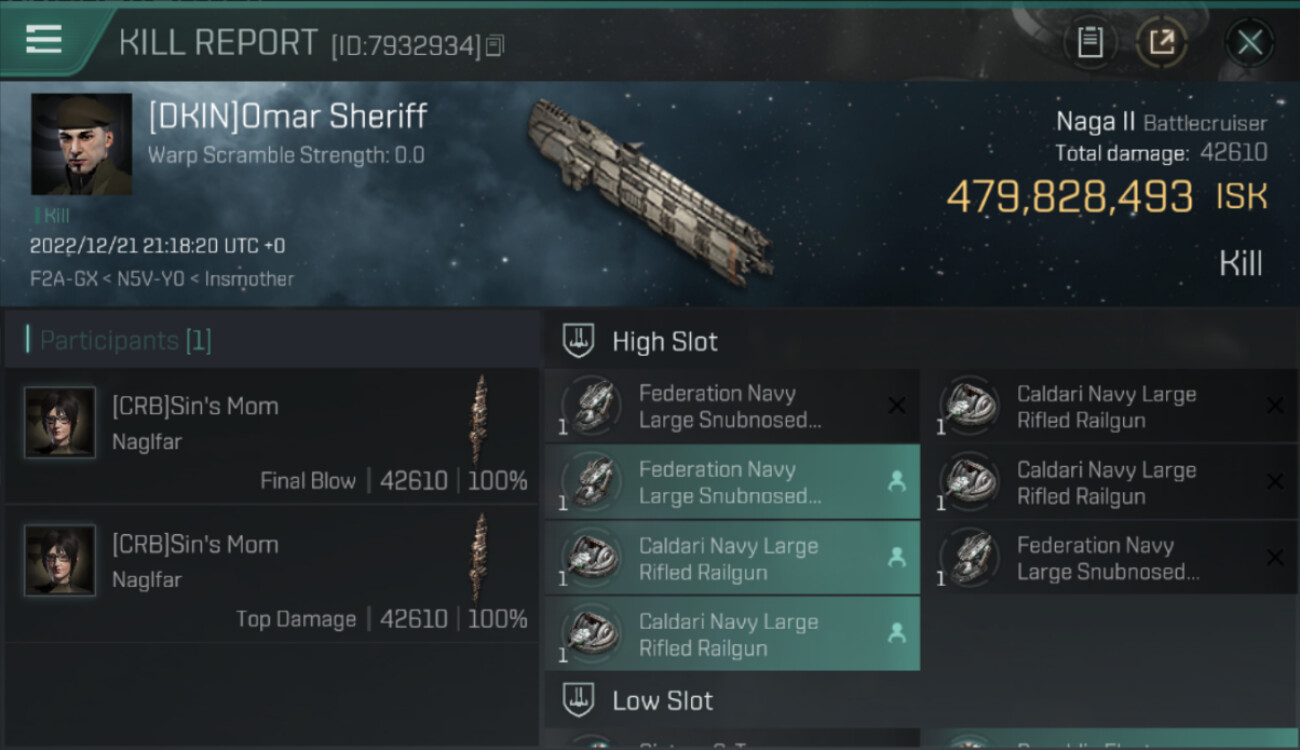Open the hamburger menu icon
Viewport: 1300px width, 750px height.
(44, 39)
